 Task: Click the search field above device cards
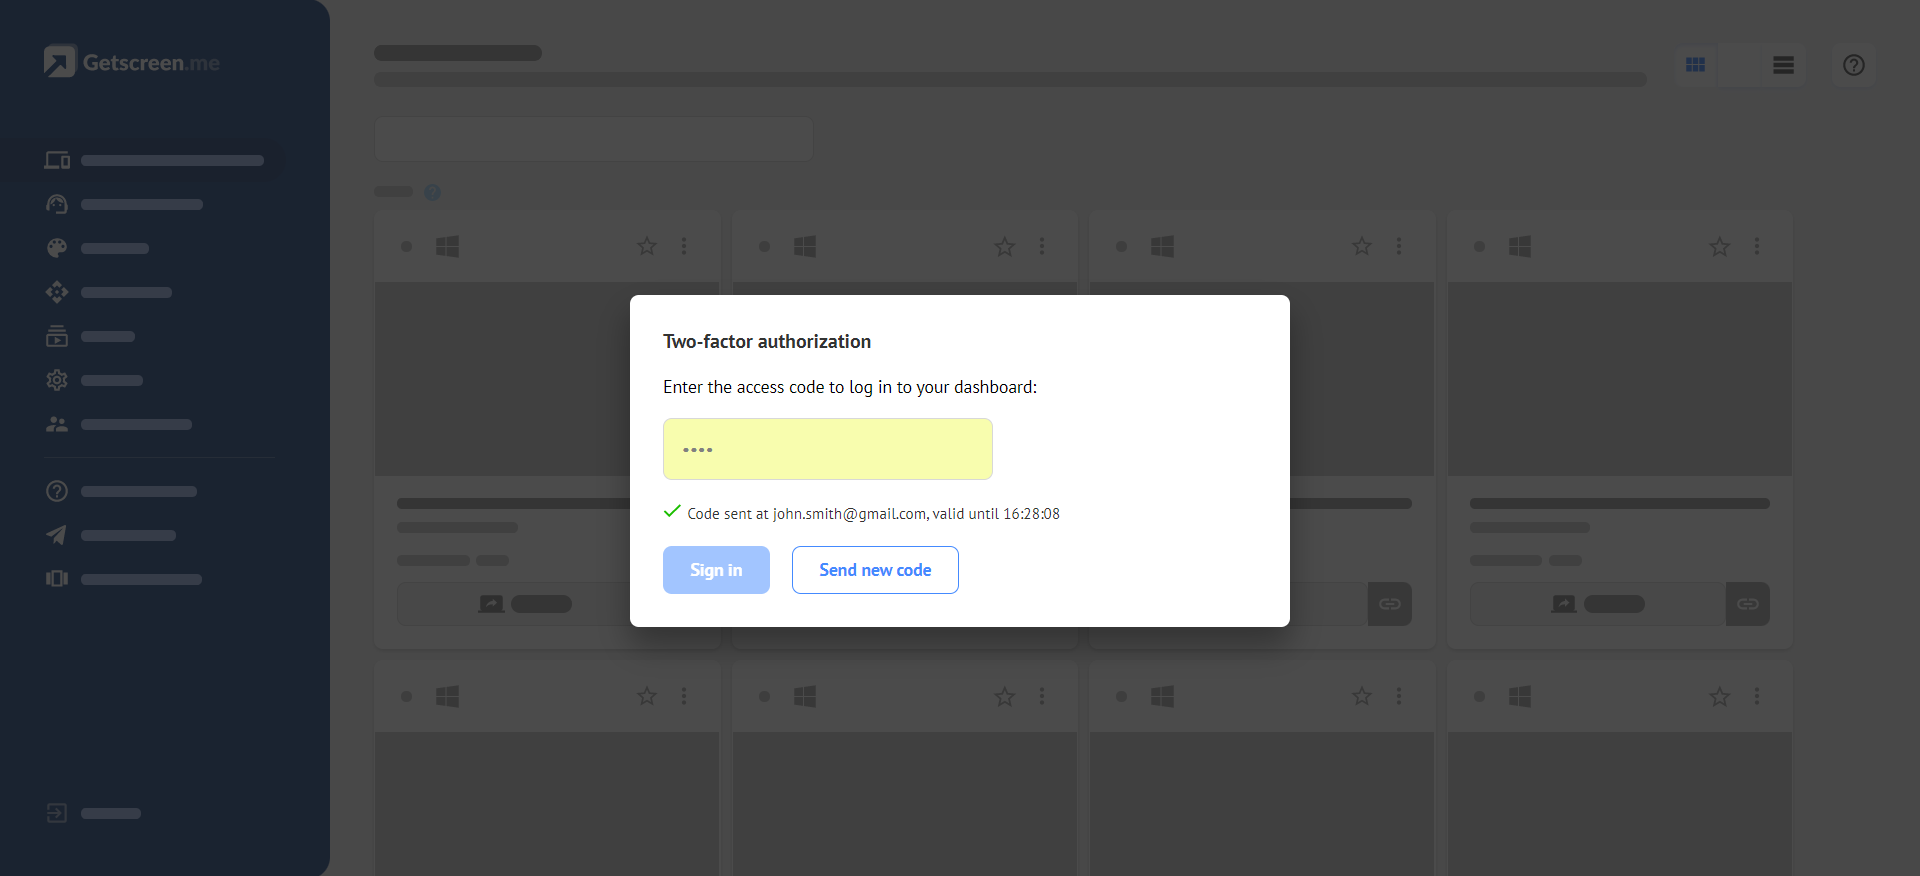[x=594, y=139]
